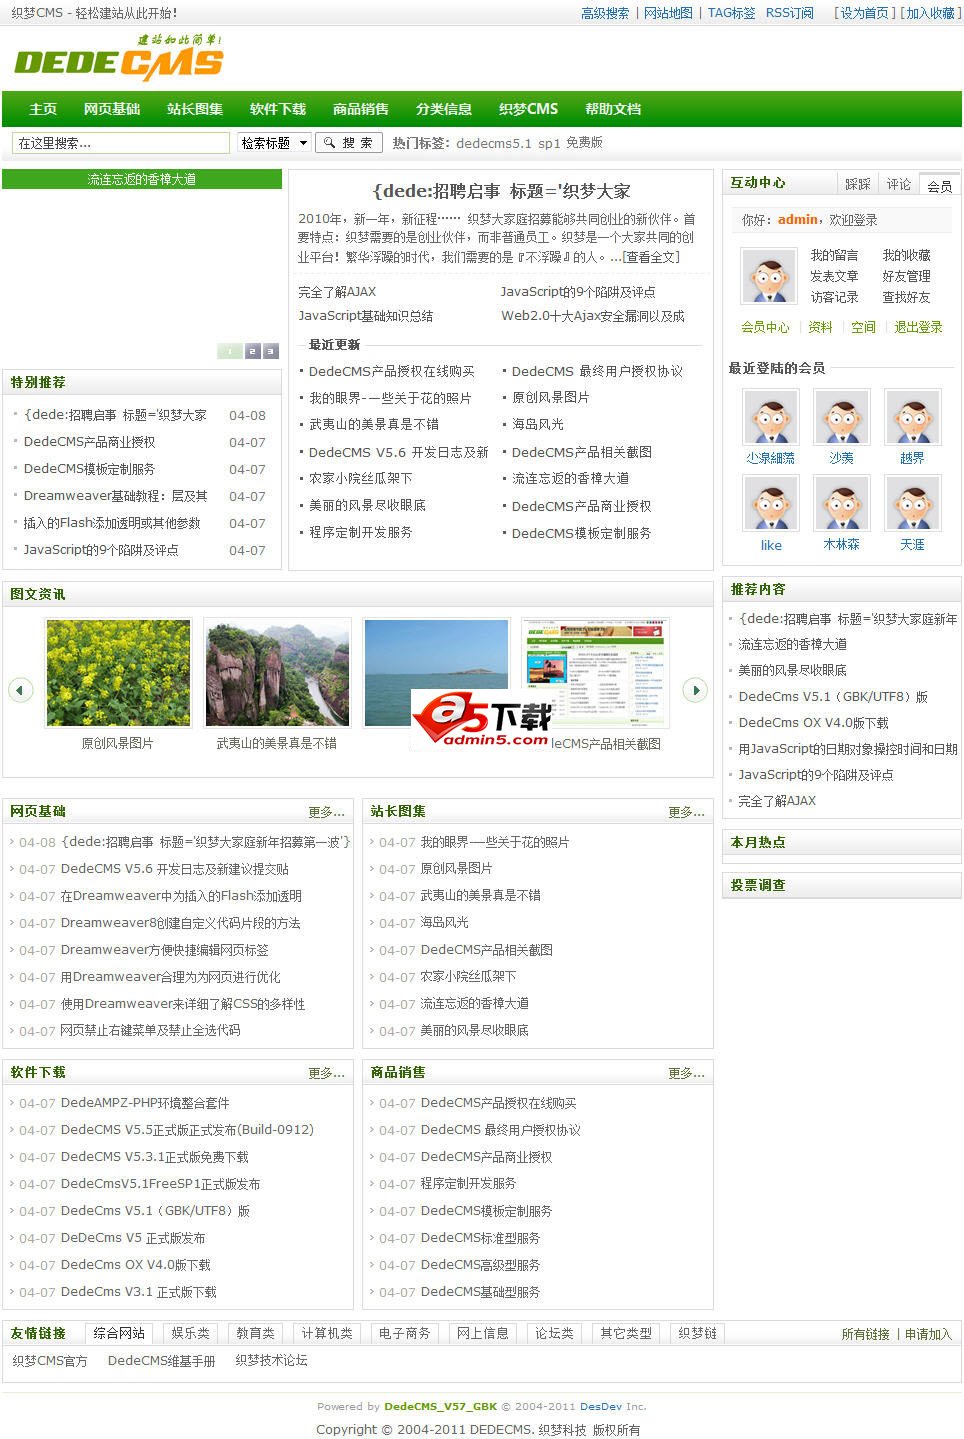Switch to the 踩踩 tab in 互动中心
The image size is (964, 1439).
857,184
